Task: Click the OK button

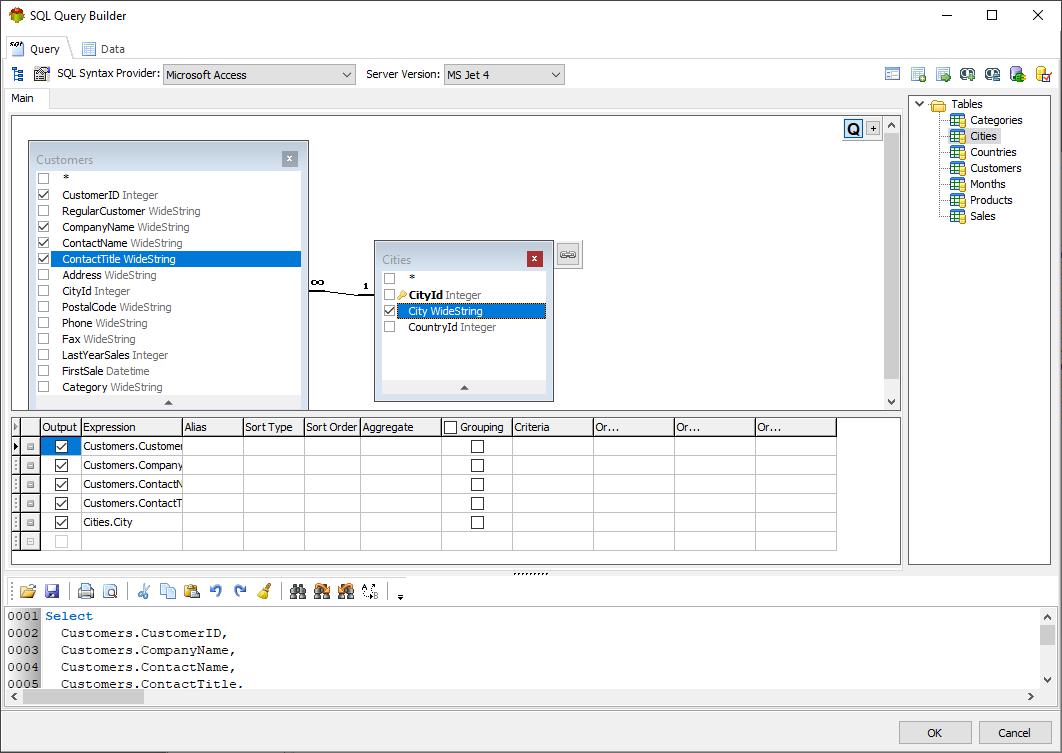Action: (x=935, y=733)
